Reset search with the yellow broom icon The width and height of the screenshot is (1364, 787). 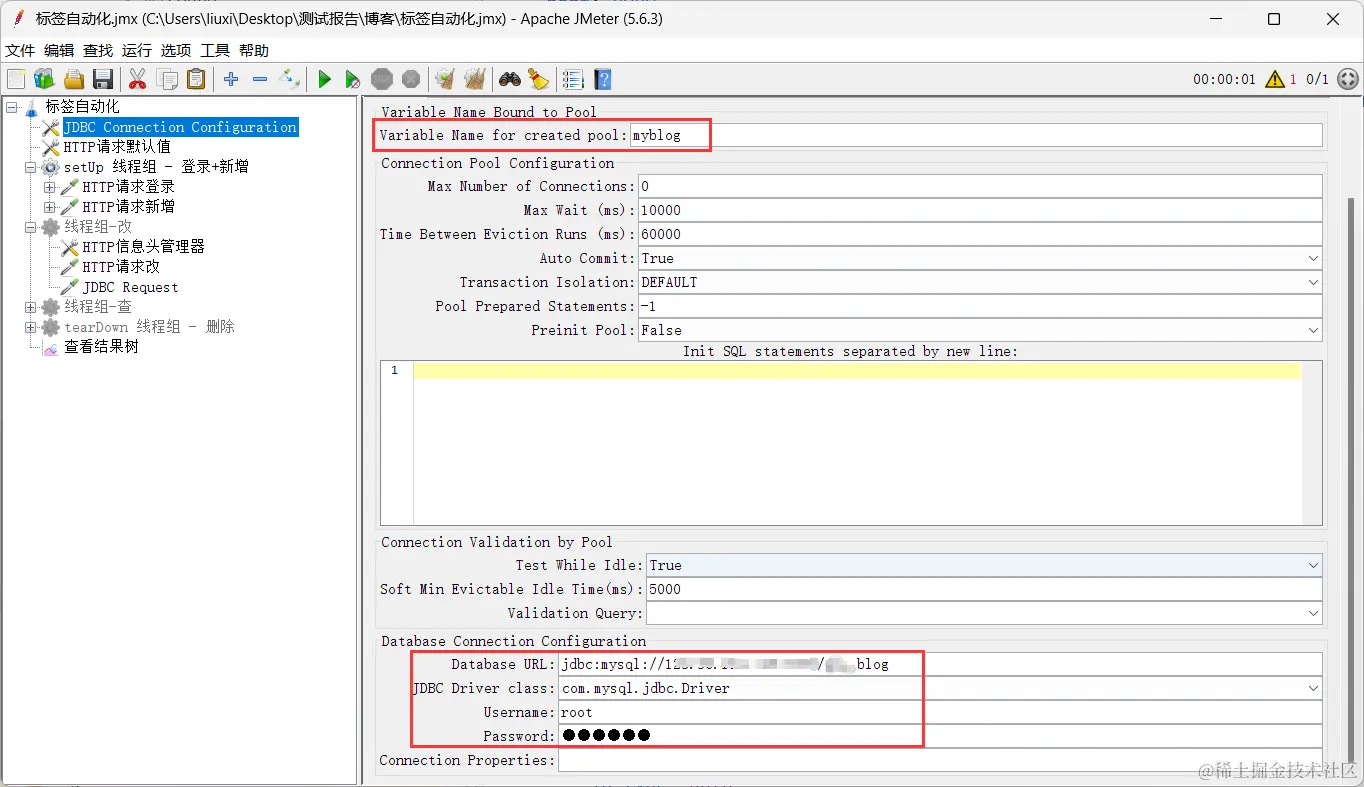click(x=539, y=79)
